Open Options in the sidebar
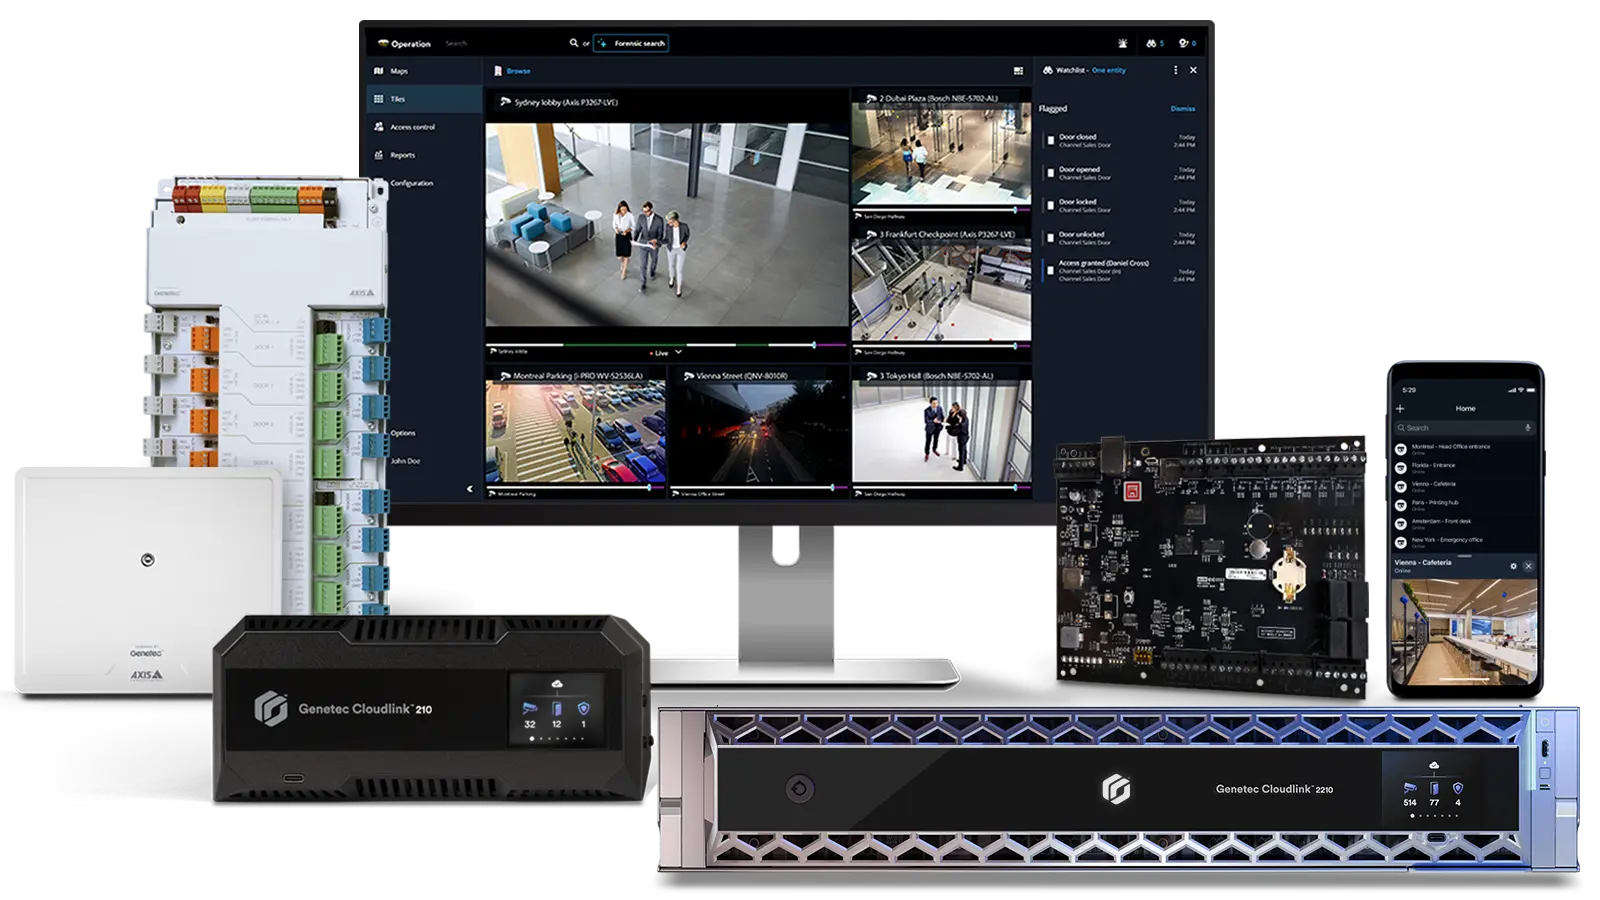This screenshot has height=900, width=1600. 402,433
